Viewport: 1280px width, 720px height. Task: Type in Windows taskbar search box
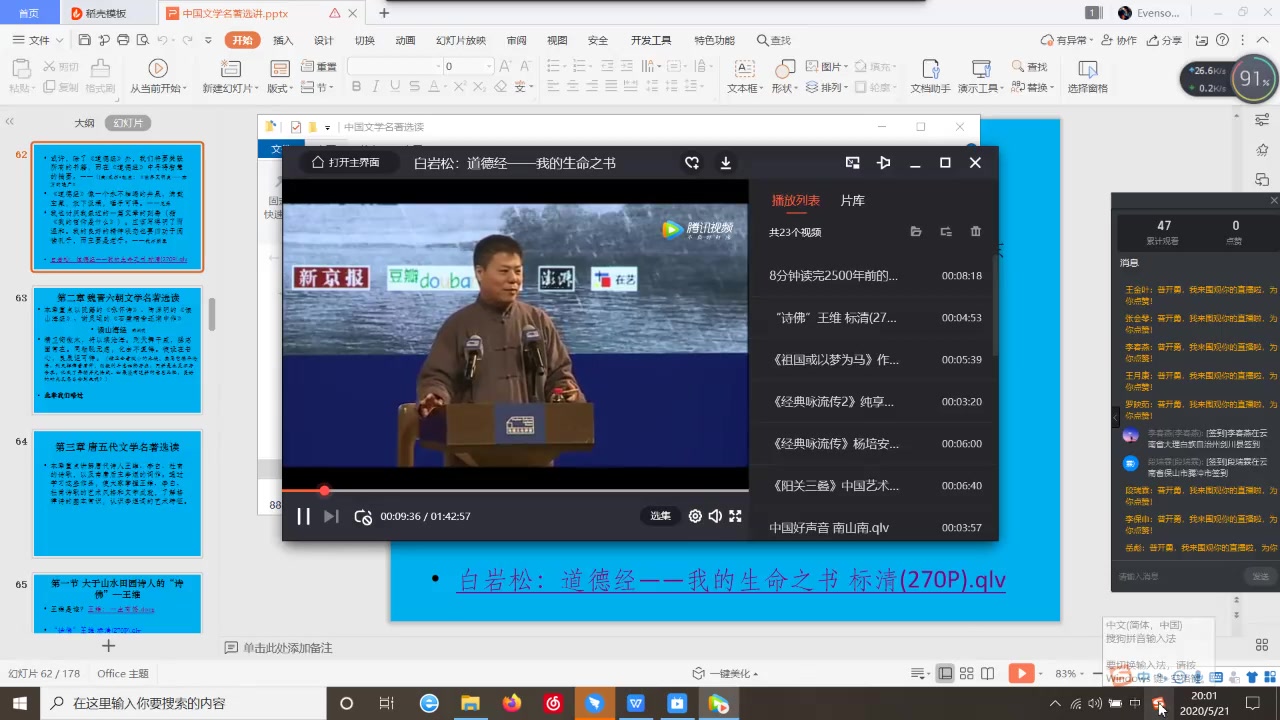[184, 703]
